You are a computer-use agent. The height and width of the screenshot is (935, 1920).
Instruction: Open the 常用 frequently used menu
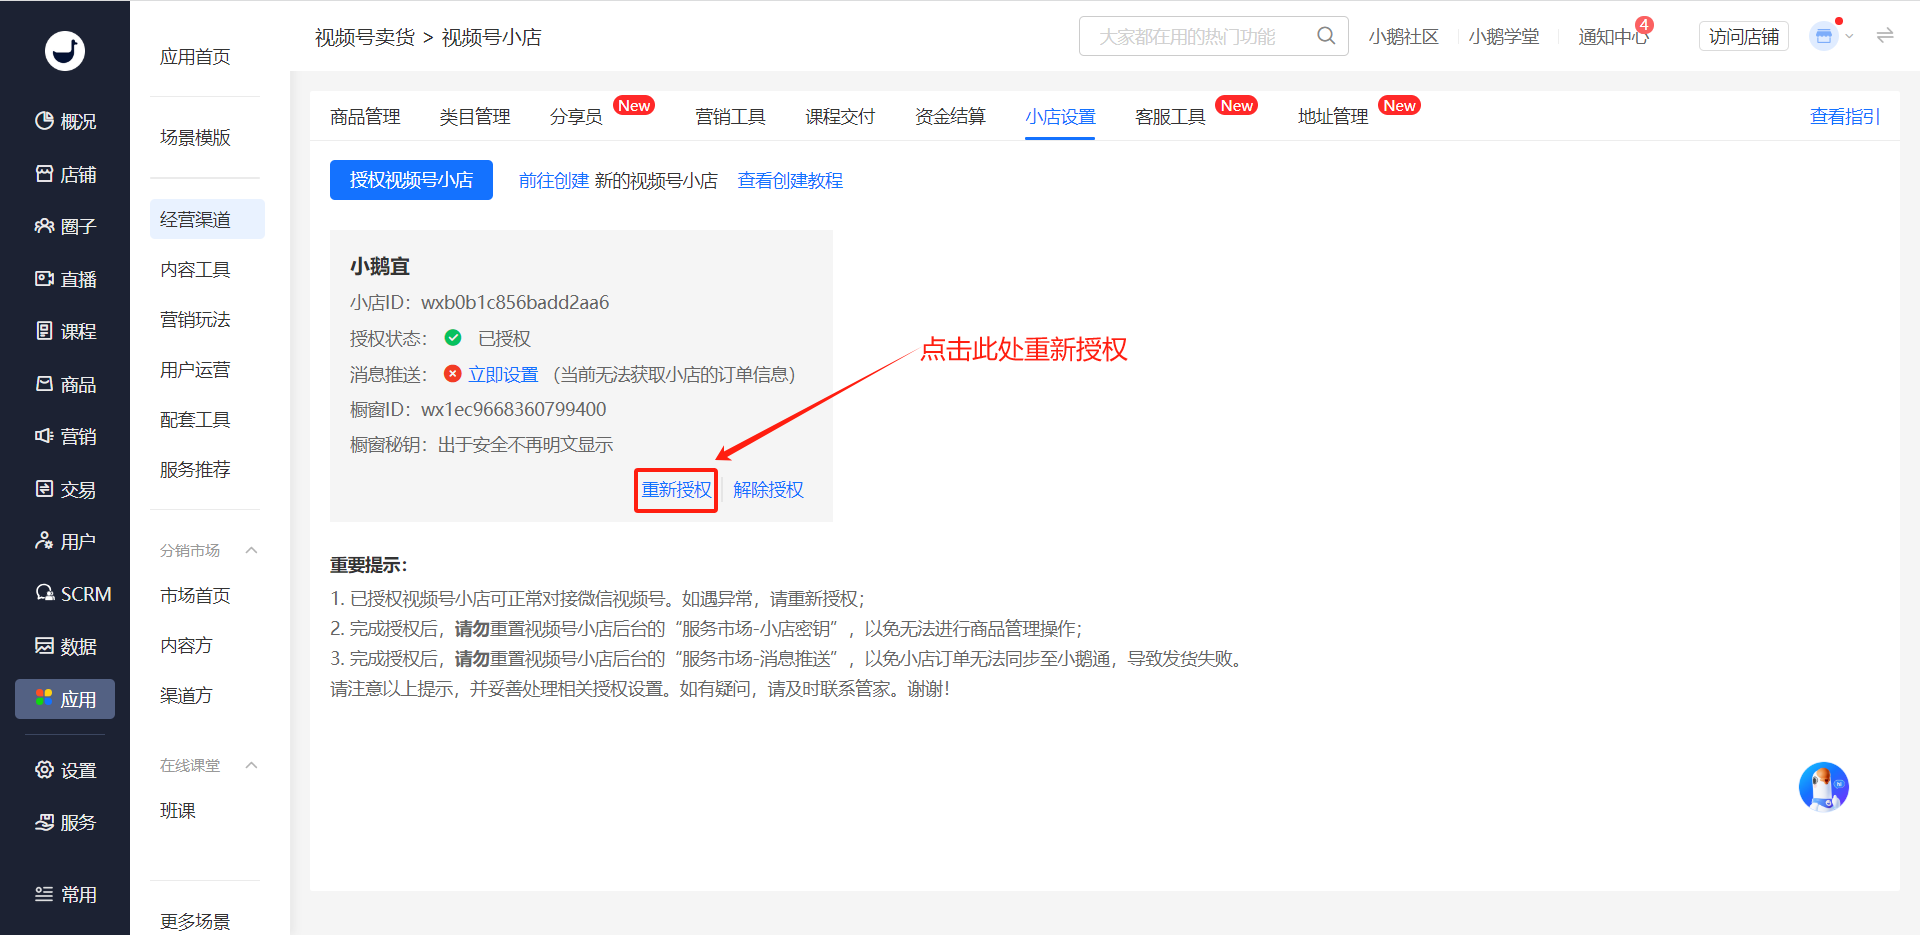click(65, 894)
